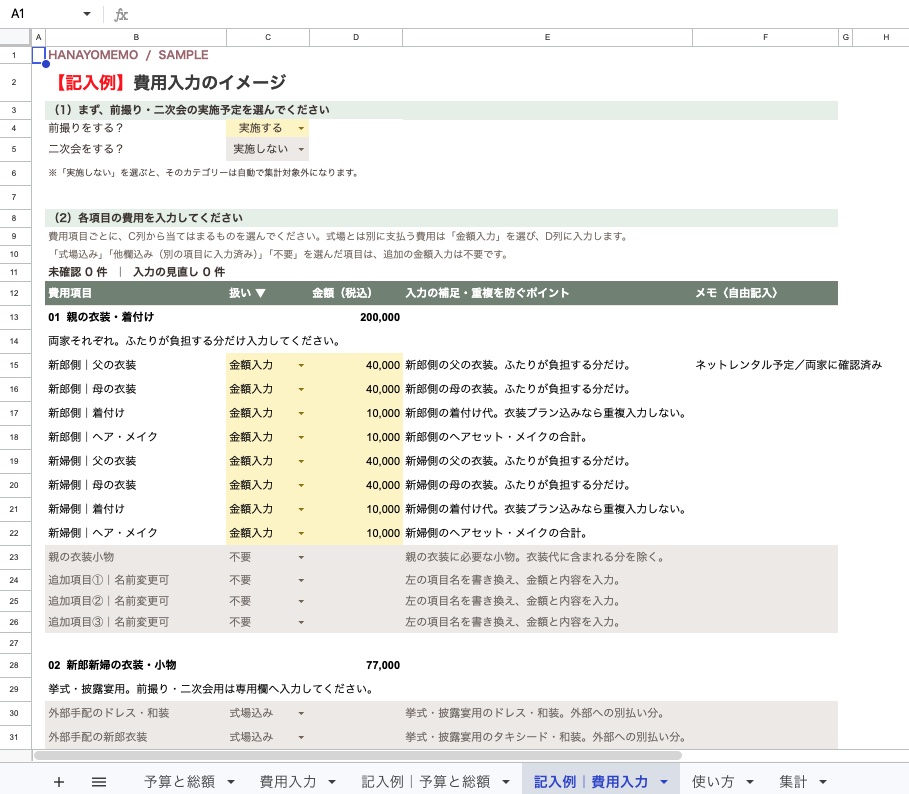Viewport: 909px width, 794px height.
Task: Switch to the 費用入力 sheet tab
Action: (288, 782)
